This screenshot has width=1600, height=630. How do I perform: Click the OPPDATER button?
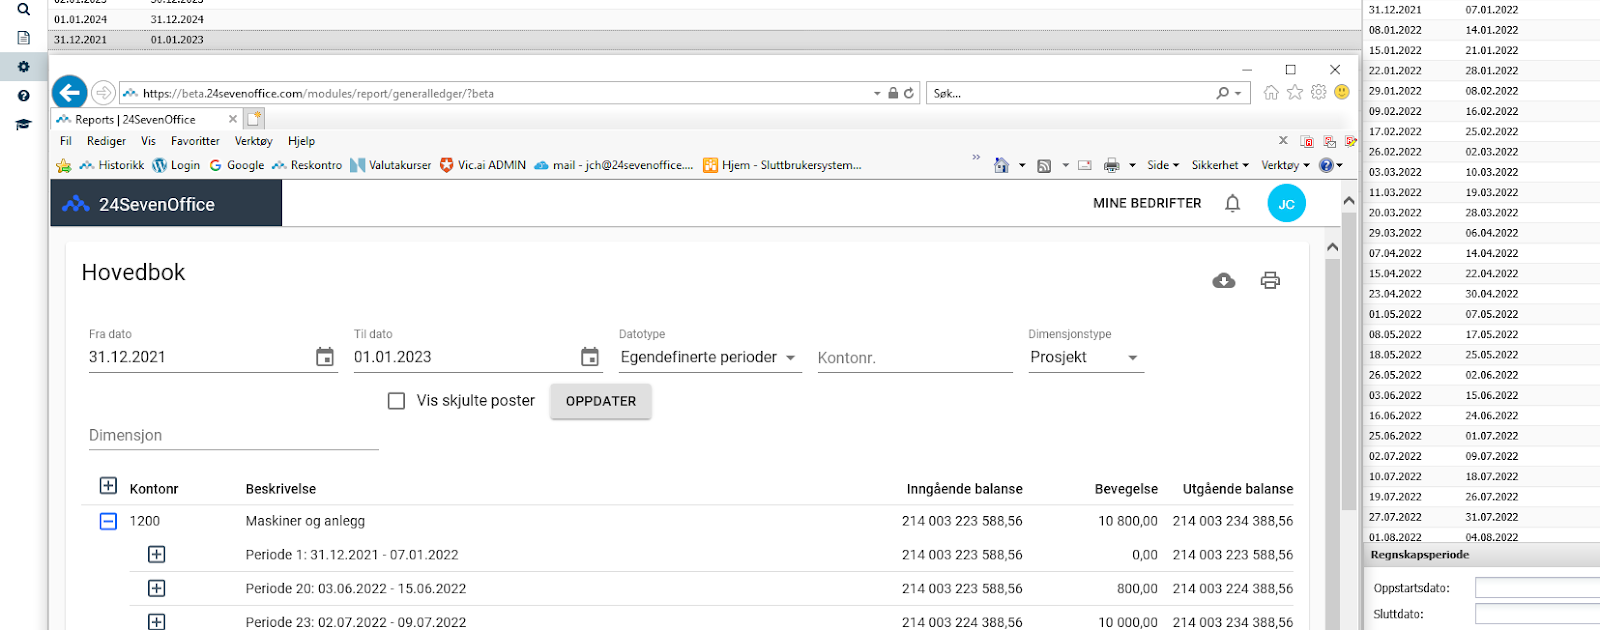[x=601, y=401]
